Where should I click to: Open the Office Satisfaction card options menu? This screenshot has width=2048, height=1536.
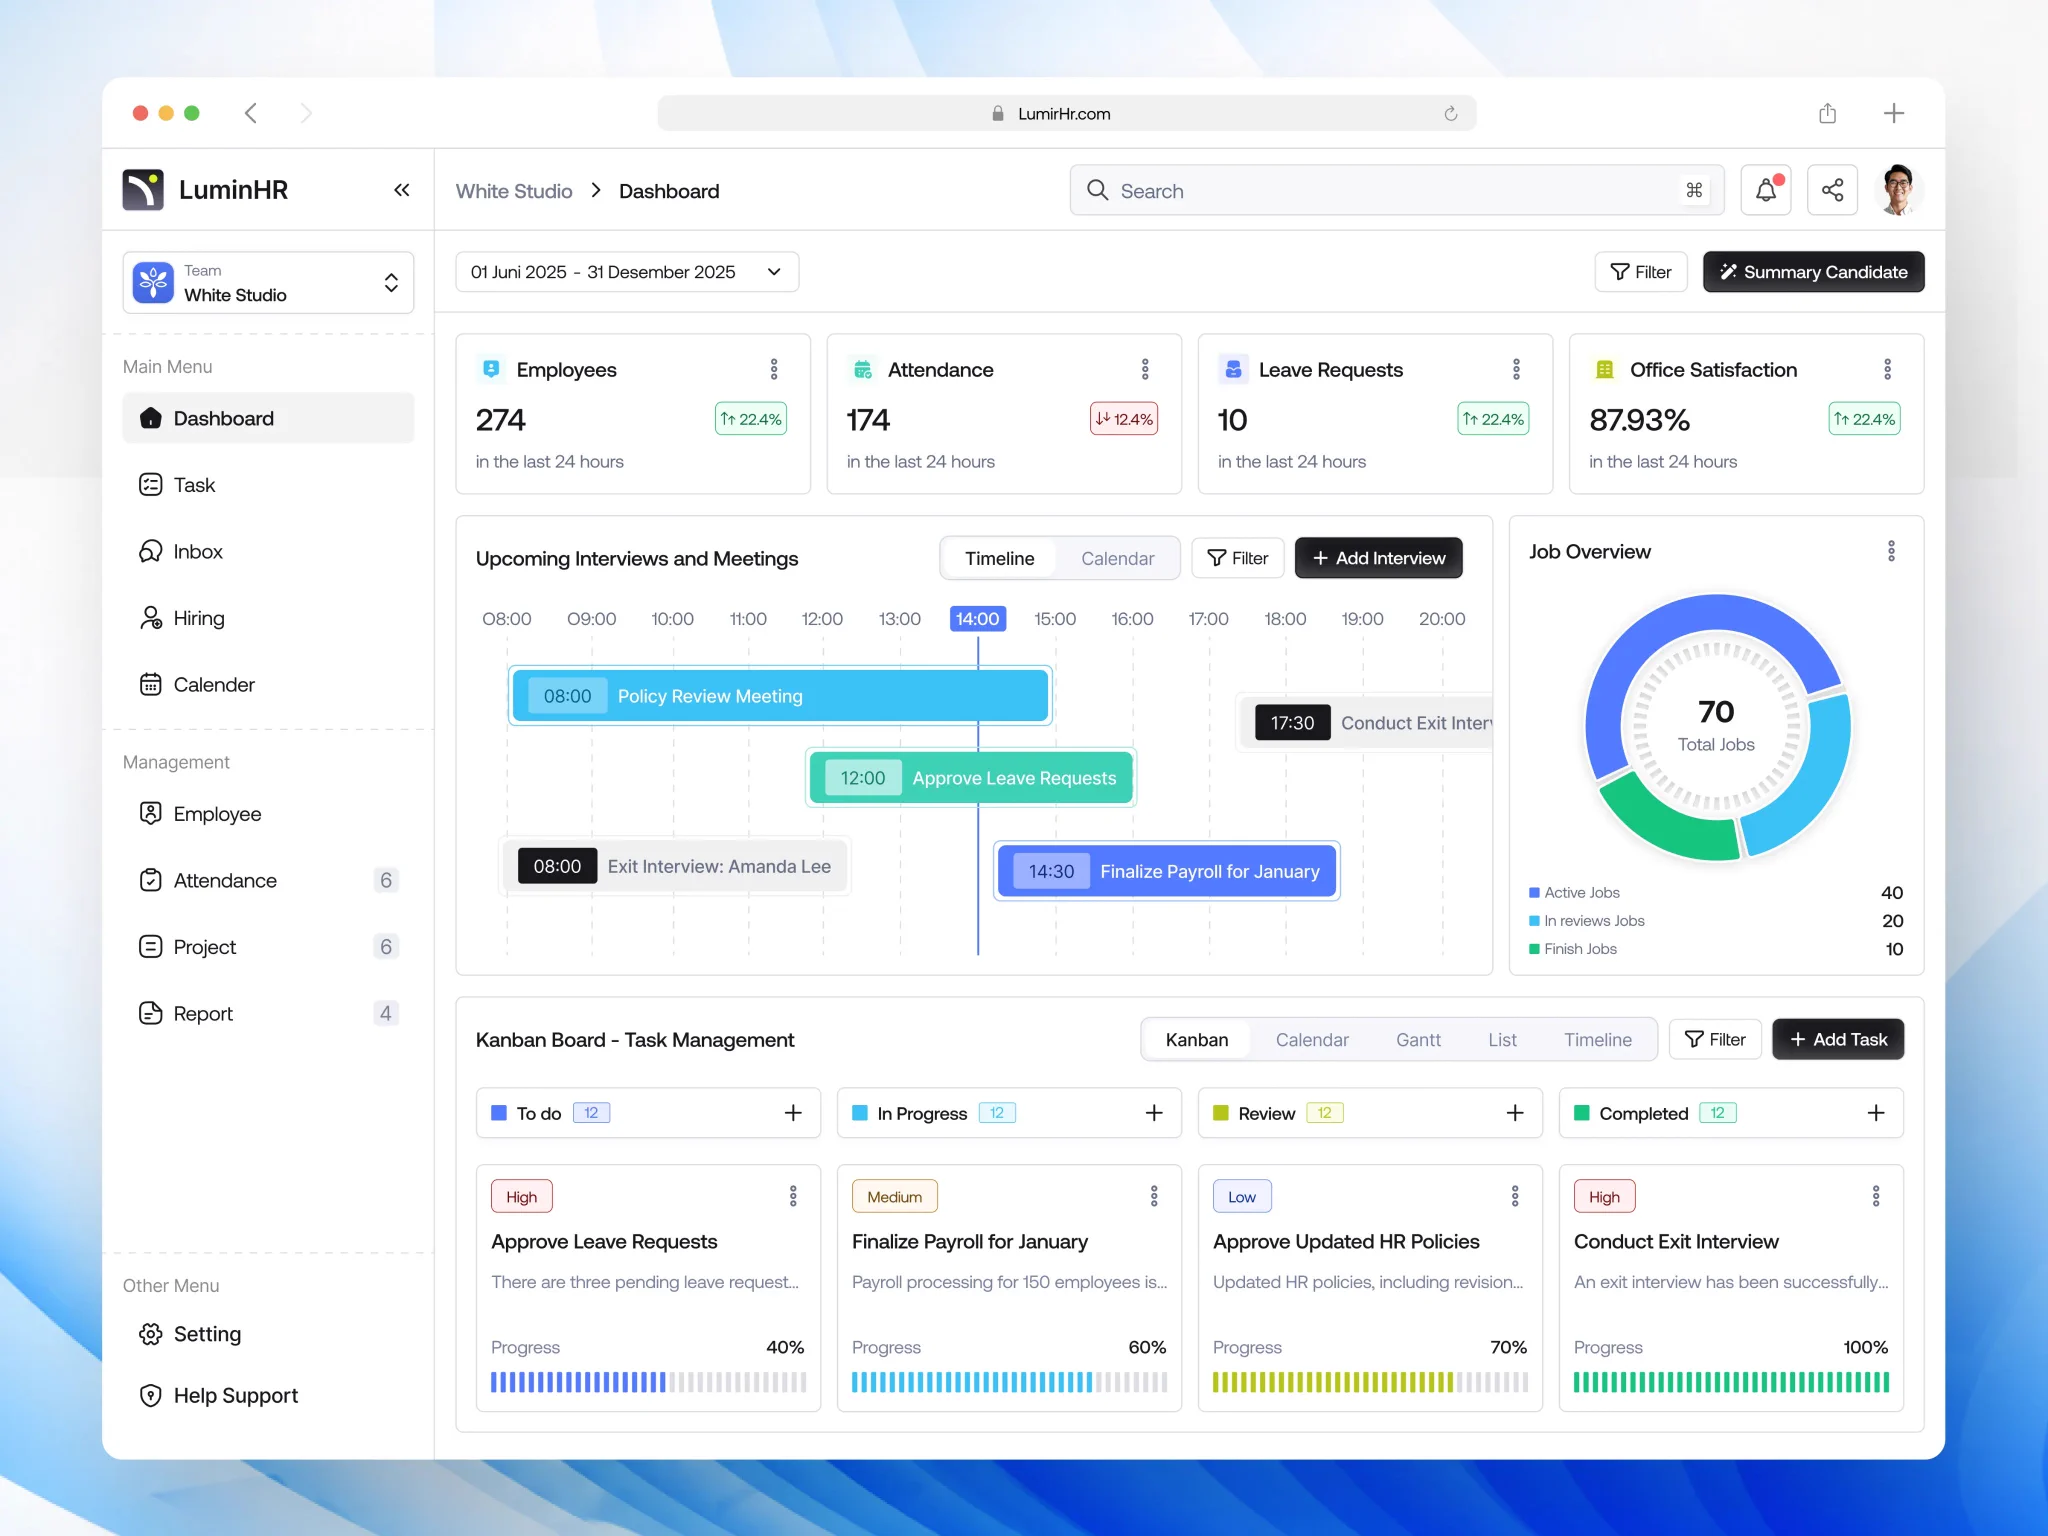[1887, 369]
